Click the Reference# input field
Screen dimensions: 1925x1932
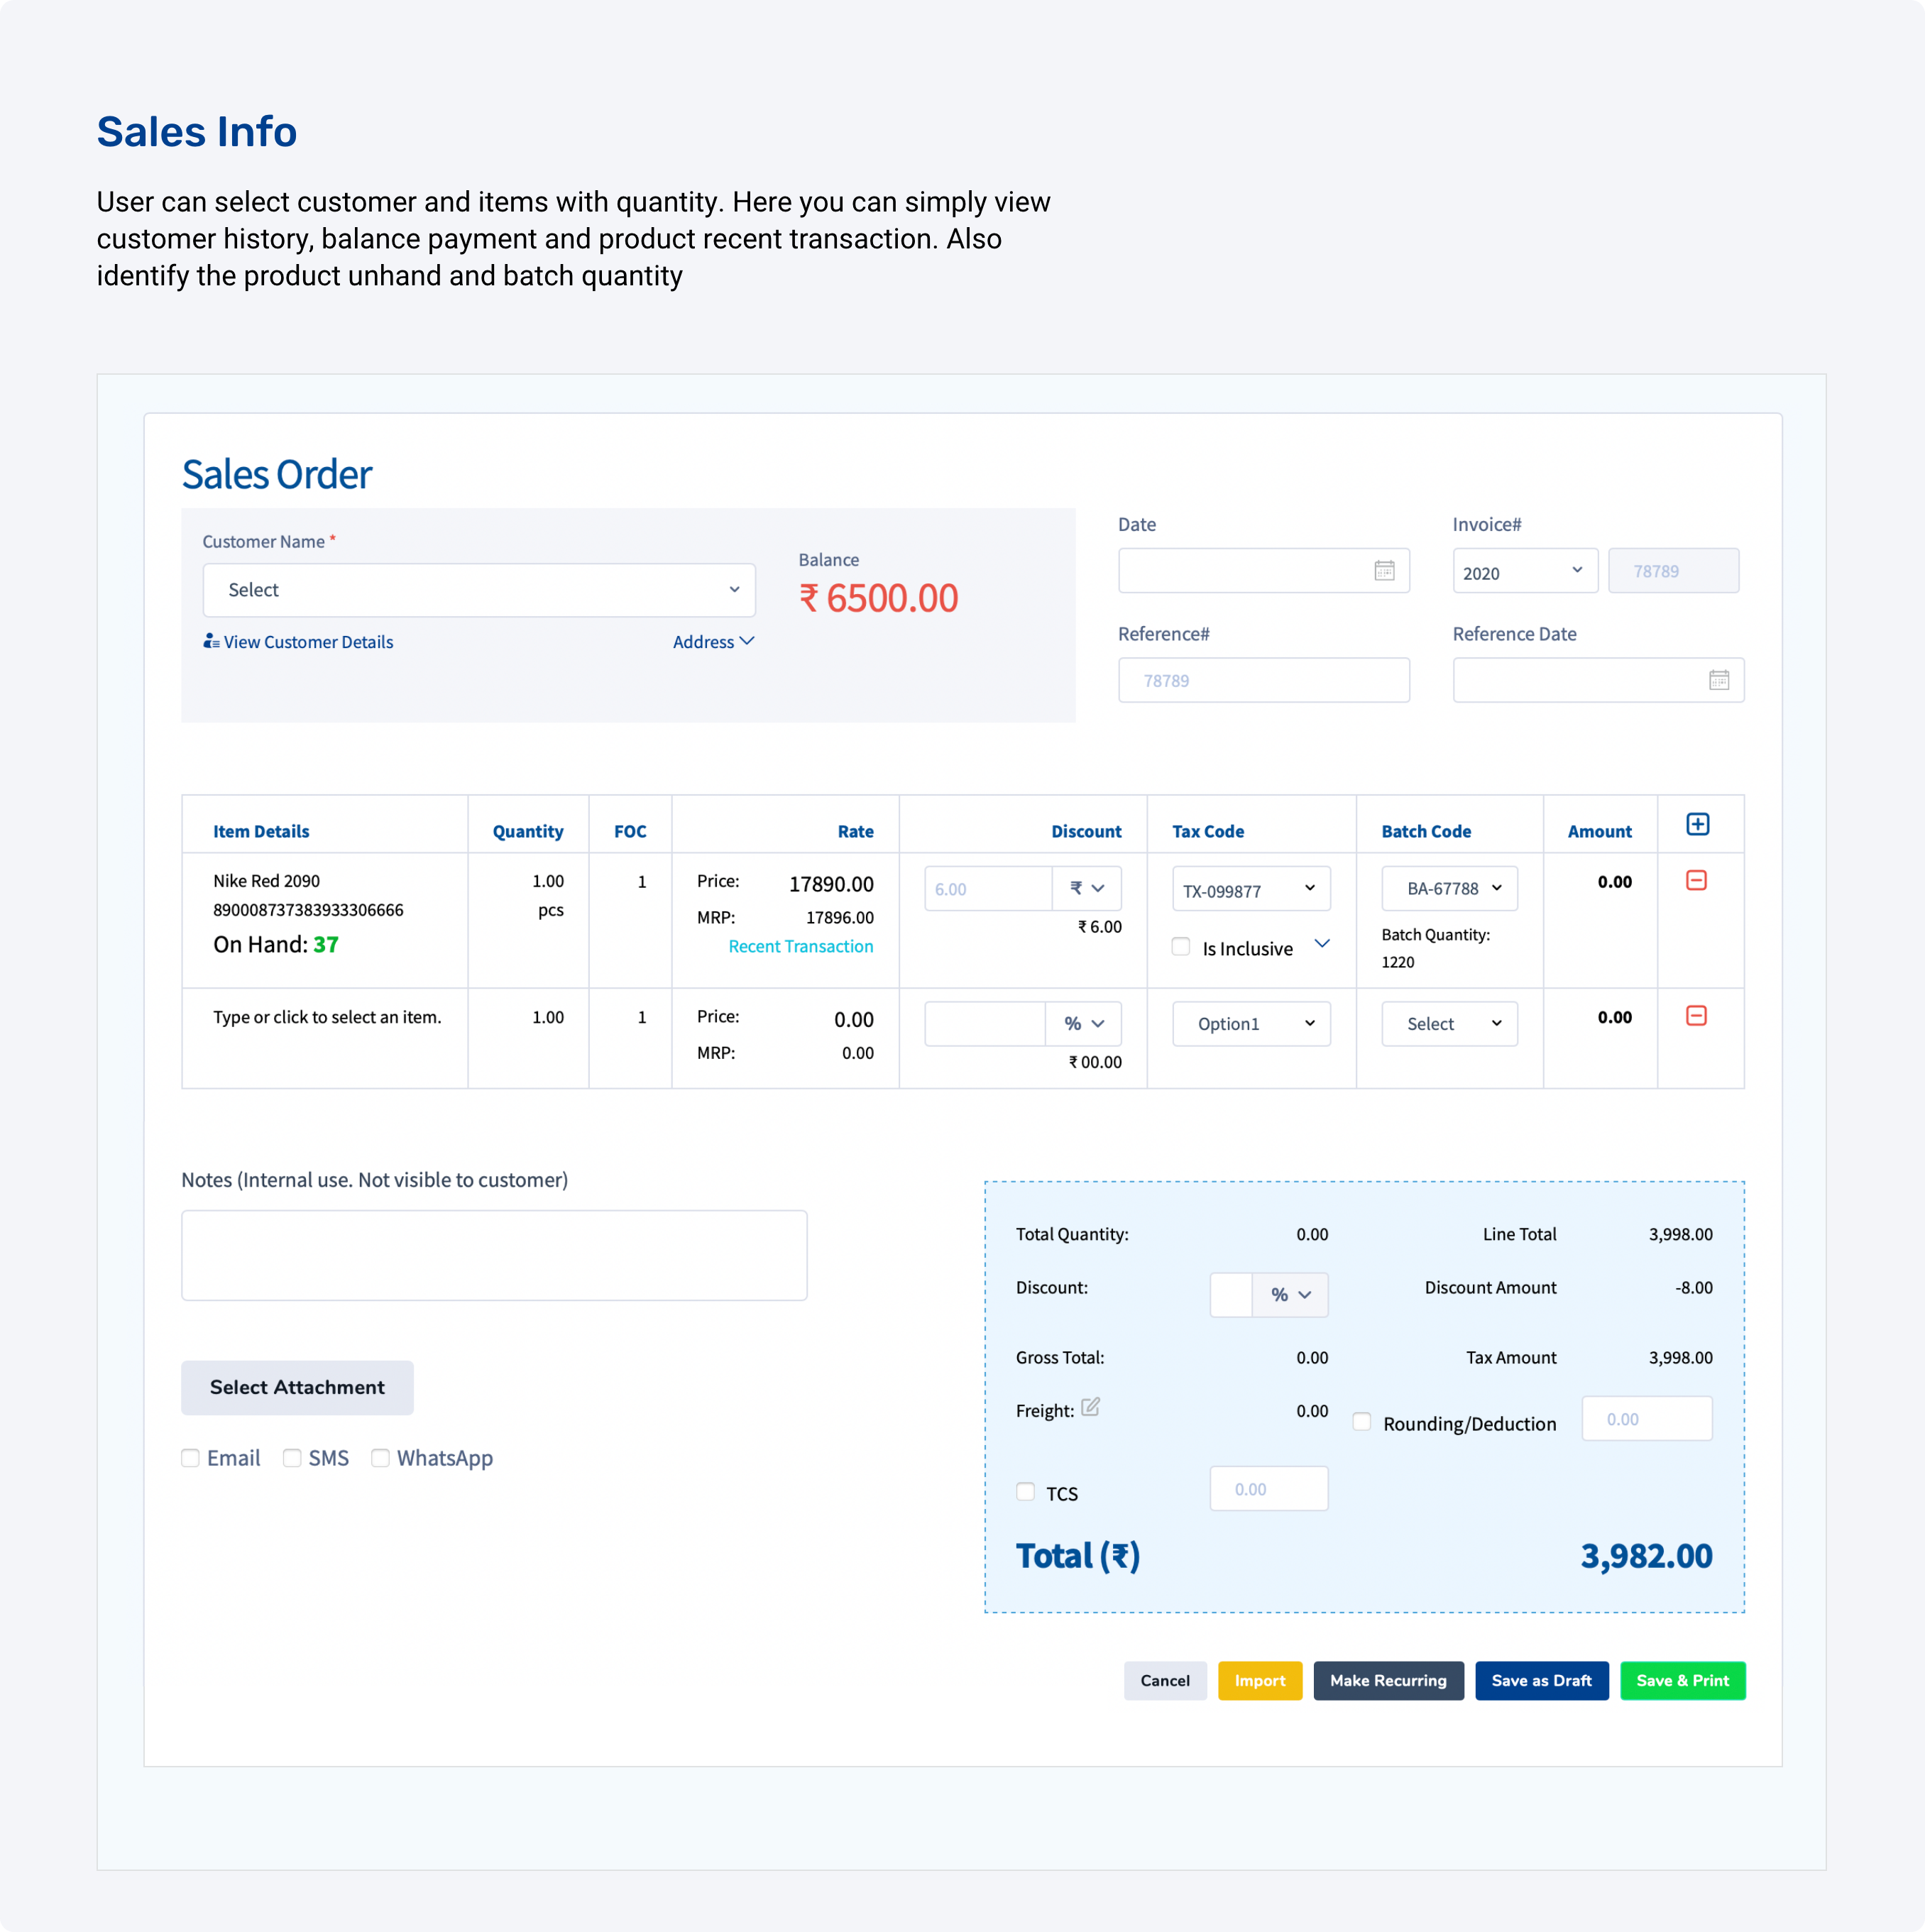(x=1264, y=680)
